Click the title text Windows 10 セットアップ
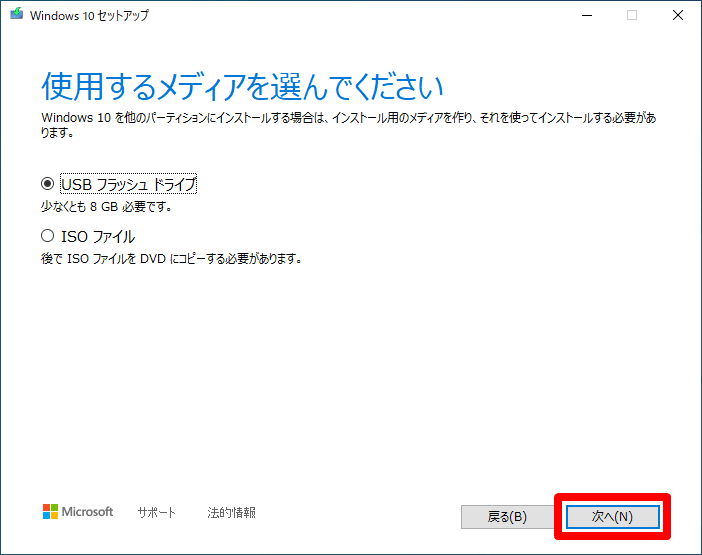702x555 pixels. (89, 16)
